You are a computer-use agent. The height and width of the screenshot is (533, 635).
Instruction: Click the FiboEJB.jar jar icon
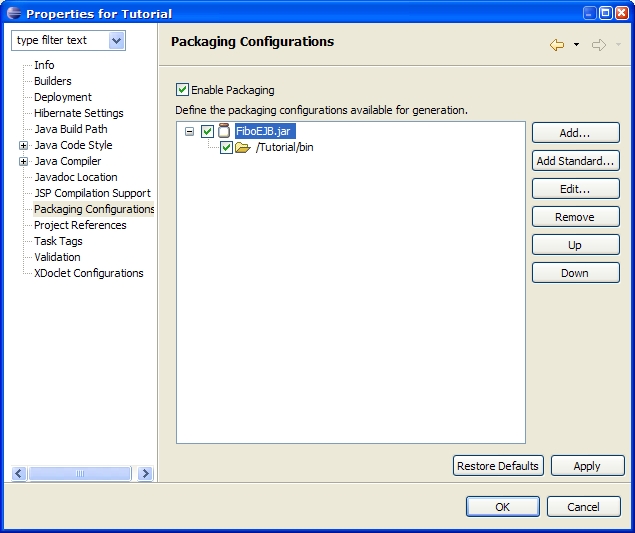(x=224, y=131)
